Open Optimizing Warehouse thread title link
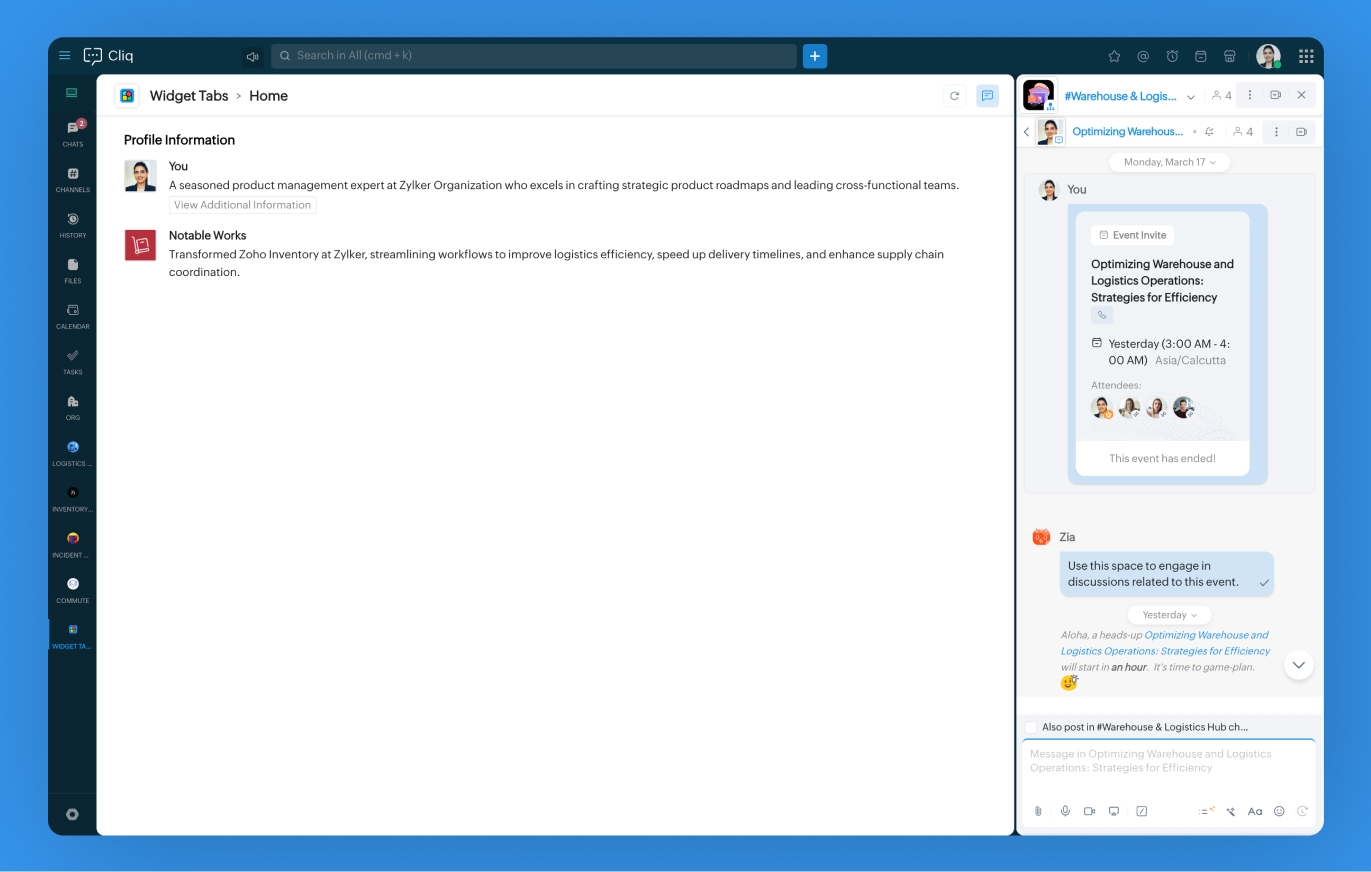This screenshot has width=1371, height=872. tap(1127, 132)
